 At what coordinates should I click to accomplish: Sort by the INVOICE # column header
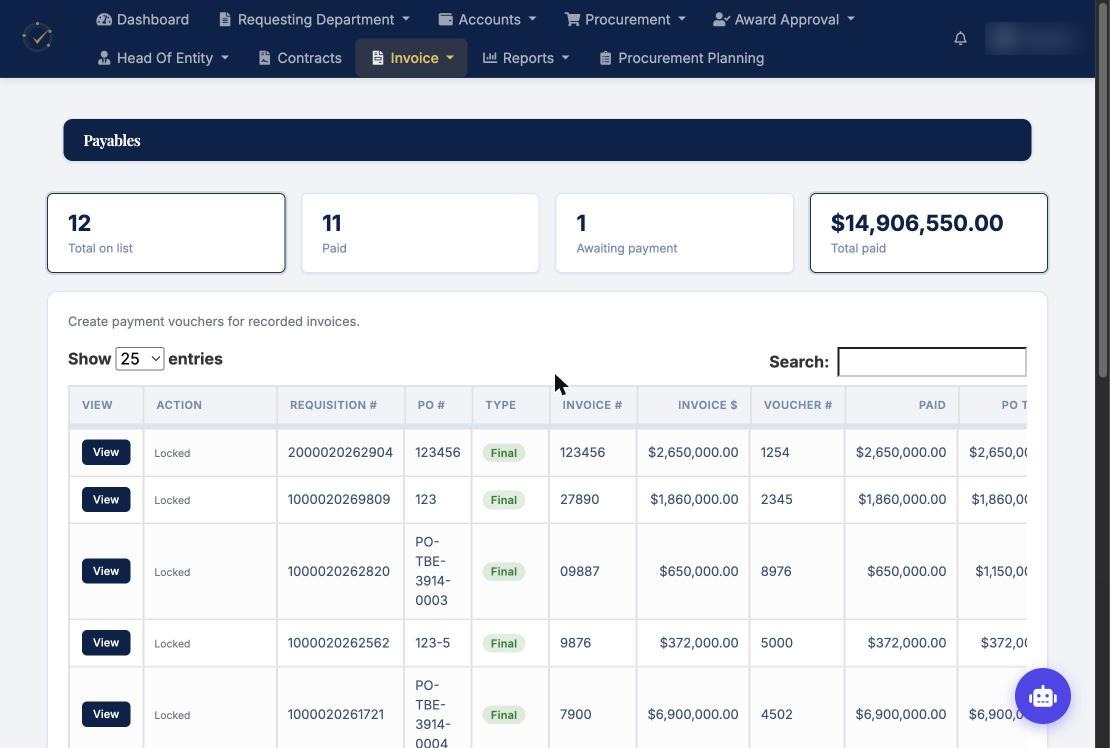tap(593, 405)
